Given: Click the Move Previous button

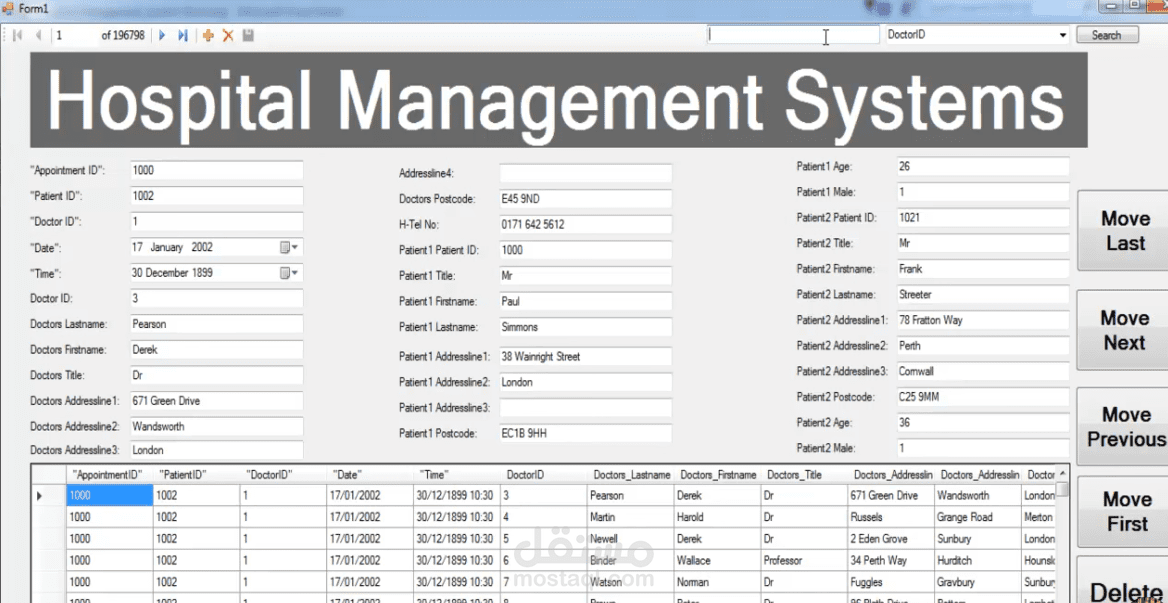Looking at the screenshot, I should [x=1125, y=427].
